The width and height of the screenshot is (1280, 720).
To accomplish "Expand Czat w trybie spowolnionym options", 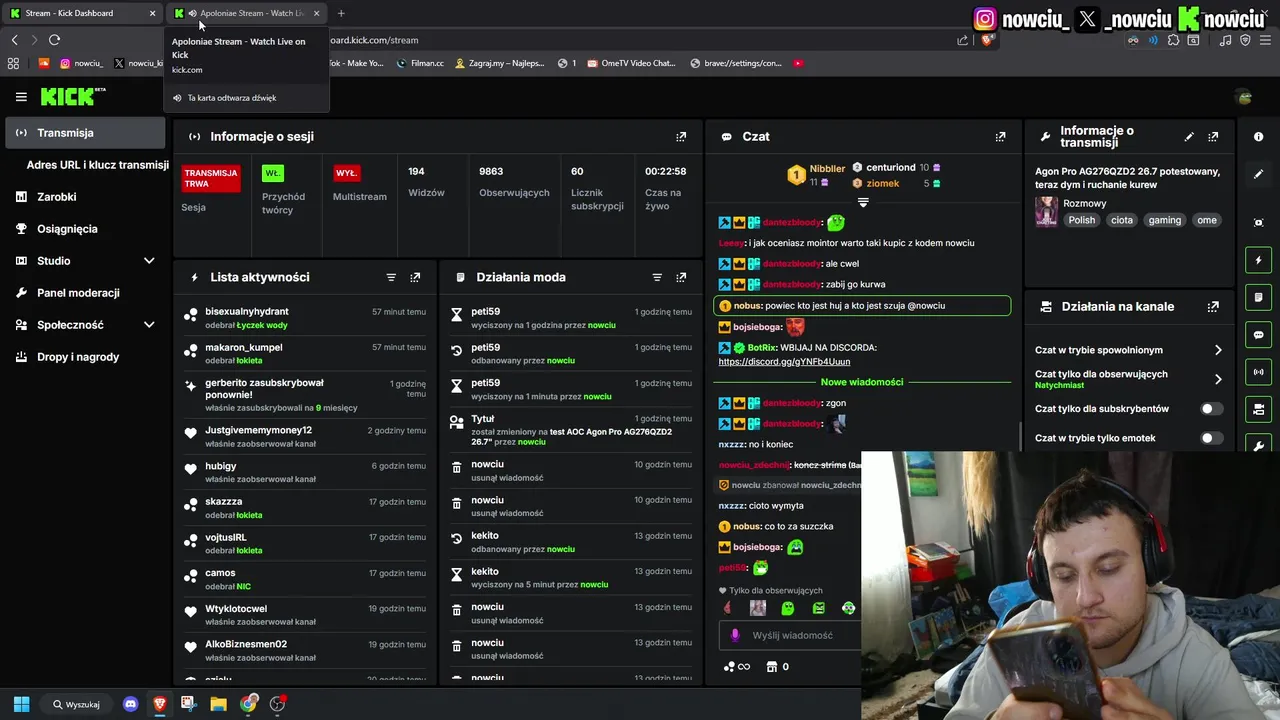I will pos(1218,350).
